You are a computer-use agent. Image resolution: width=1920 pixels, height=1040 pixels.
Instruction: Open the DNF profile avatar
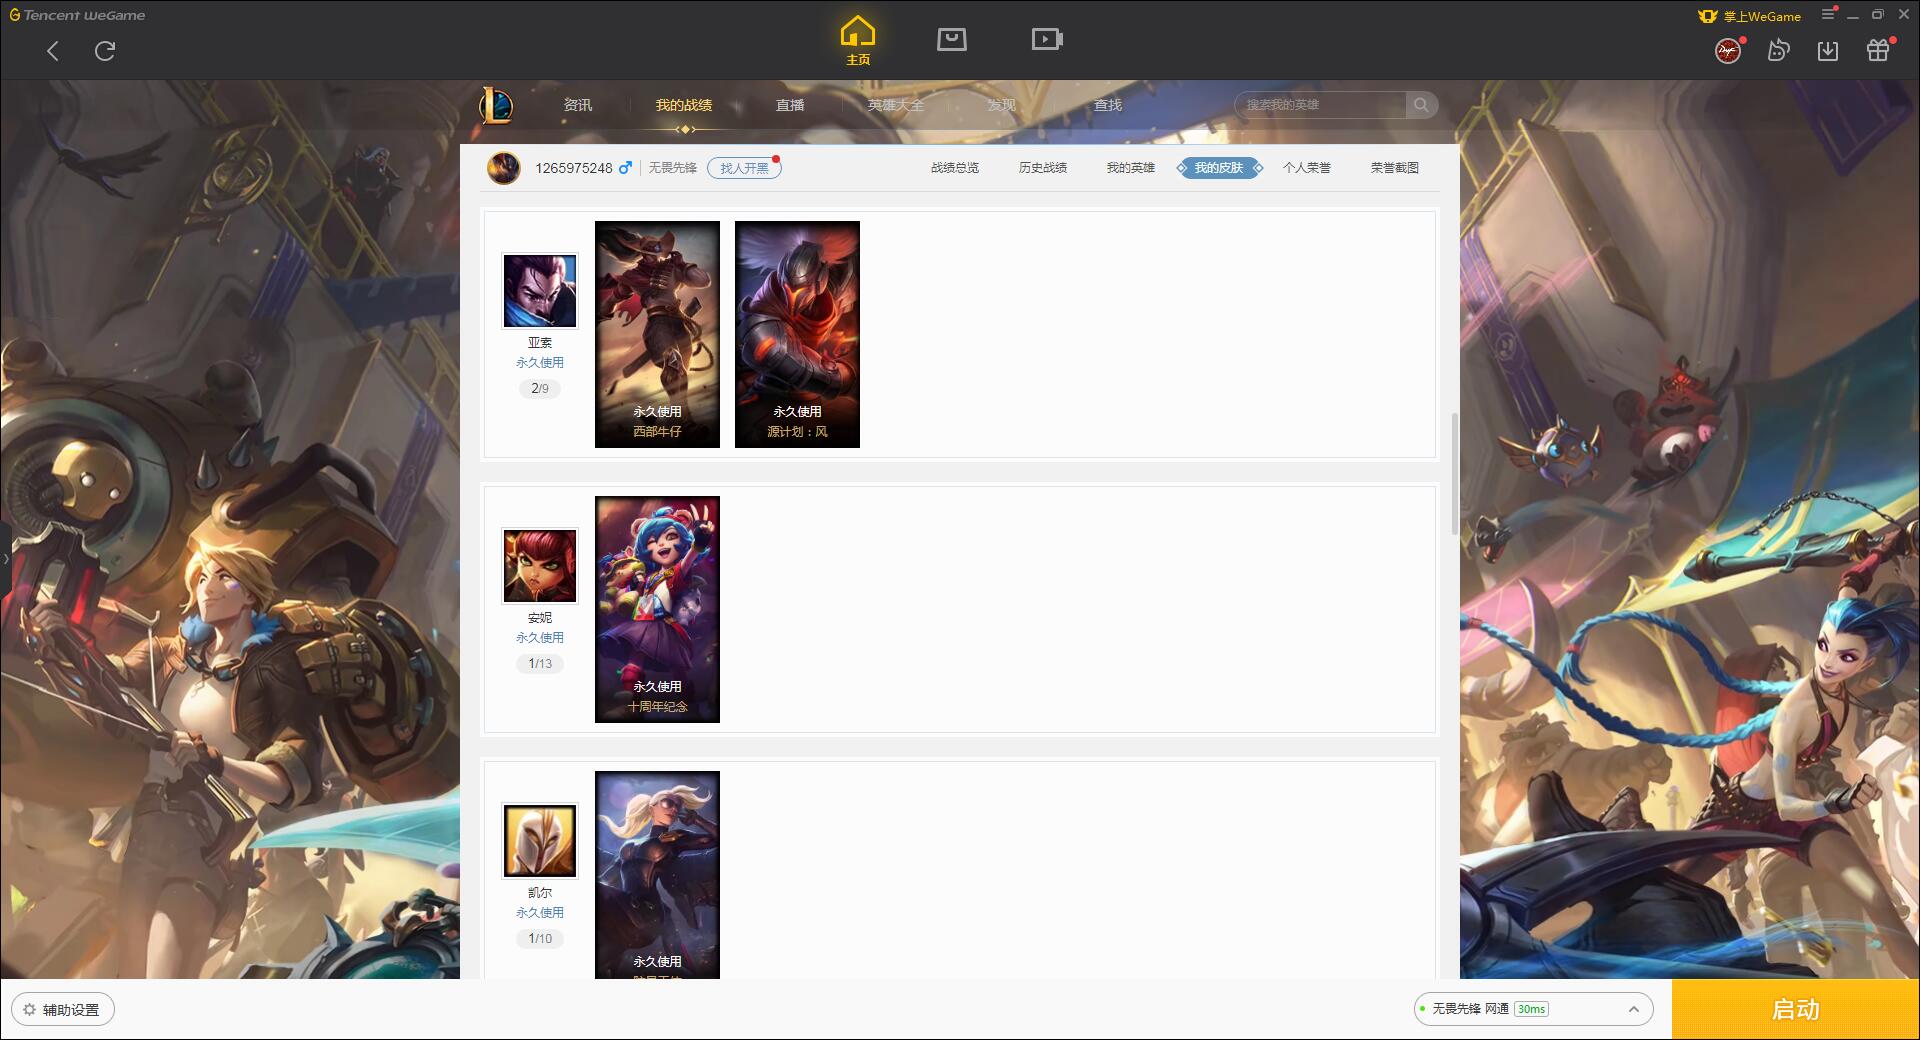1728,50
